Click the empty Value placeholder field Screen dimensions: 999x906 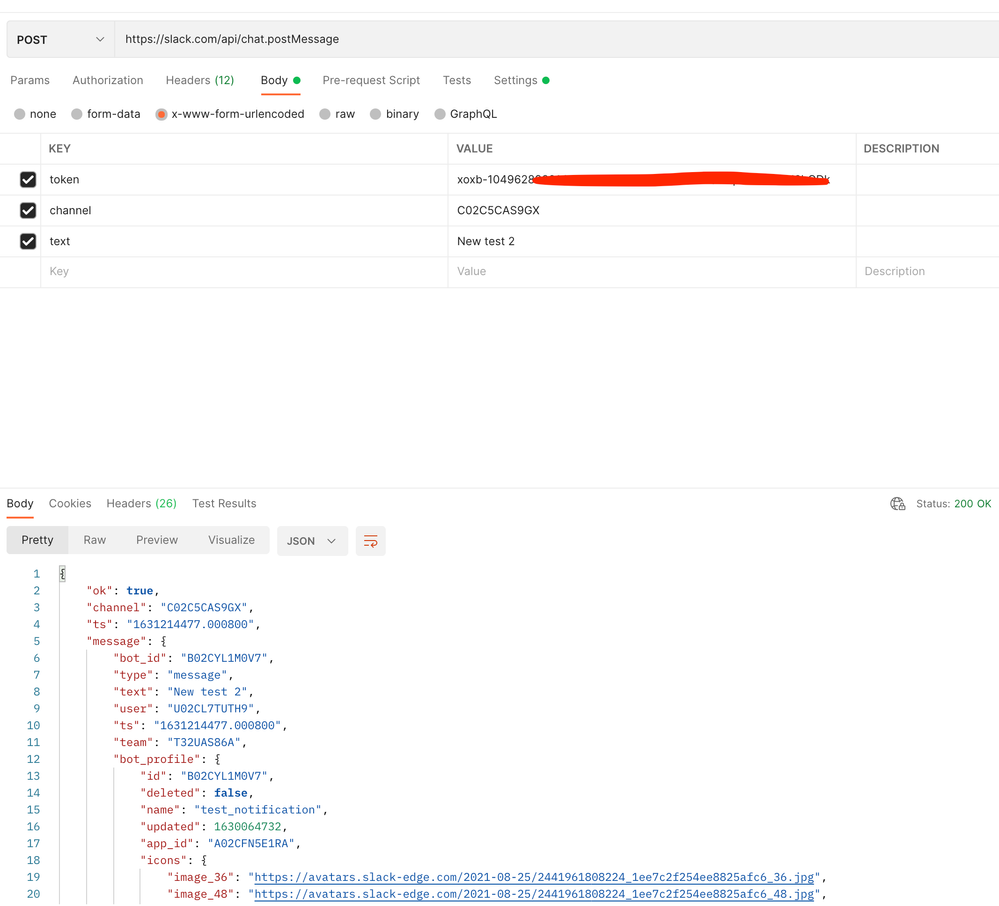coord(652,271)
